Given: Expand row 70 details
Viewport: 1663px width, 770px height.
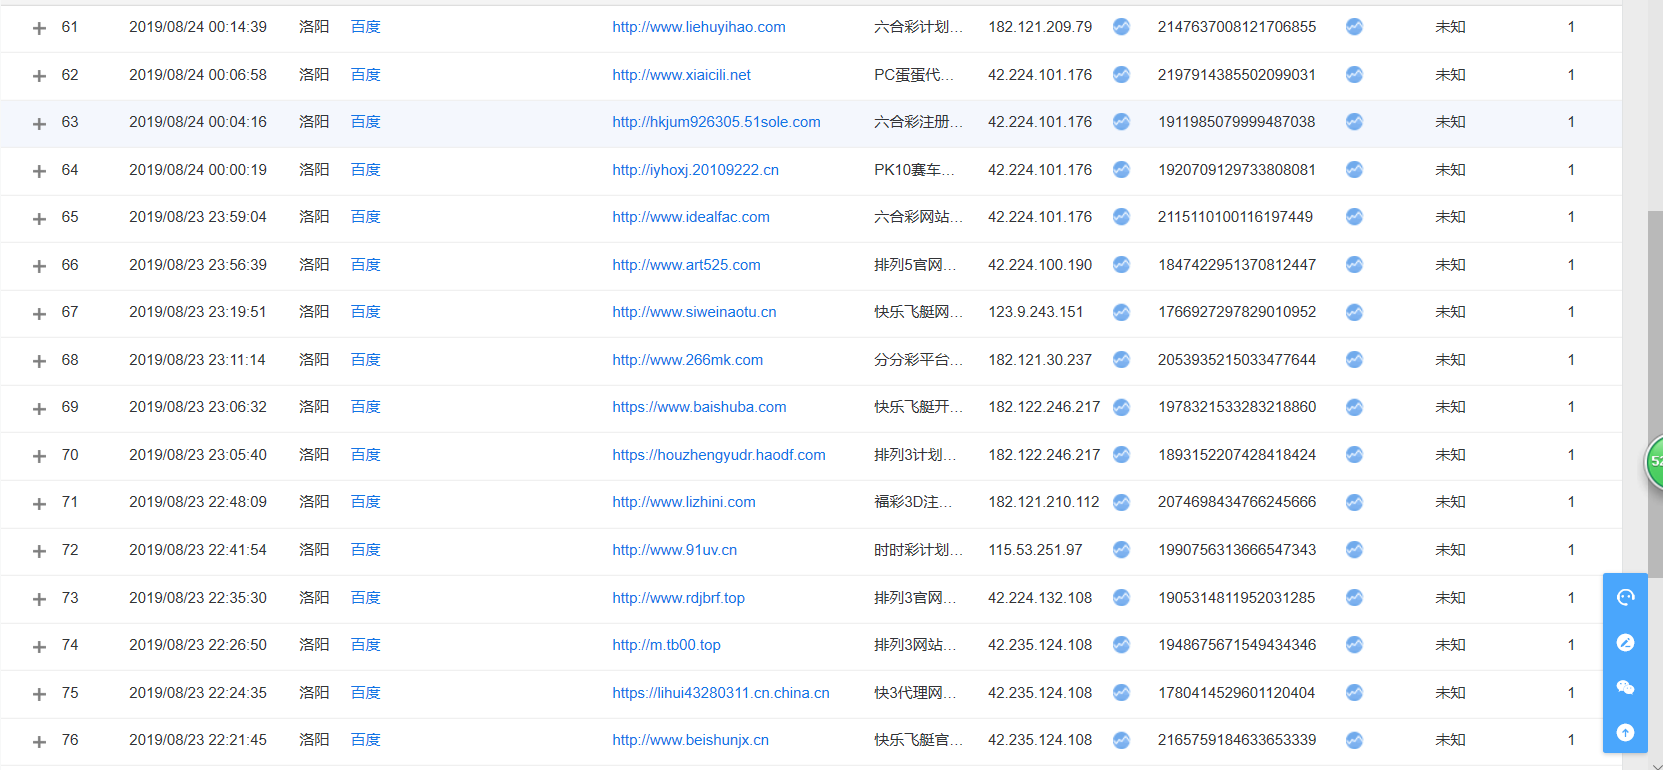Looking at the screenshot, I should [39, 456].
